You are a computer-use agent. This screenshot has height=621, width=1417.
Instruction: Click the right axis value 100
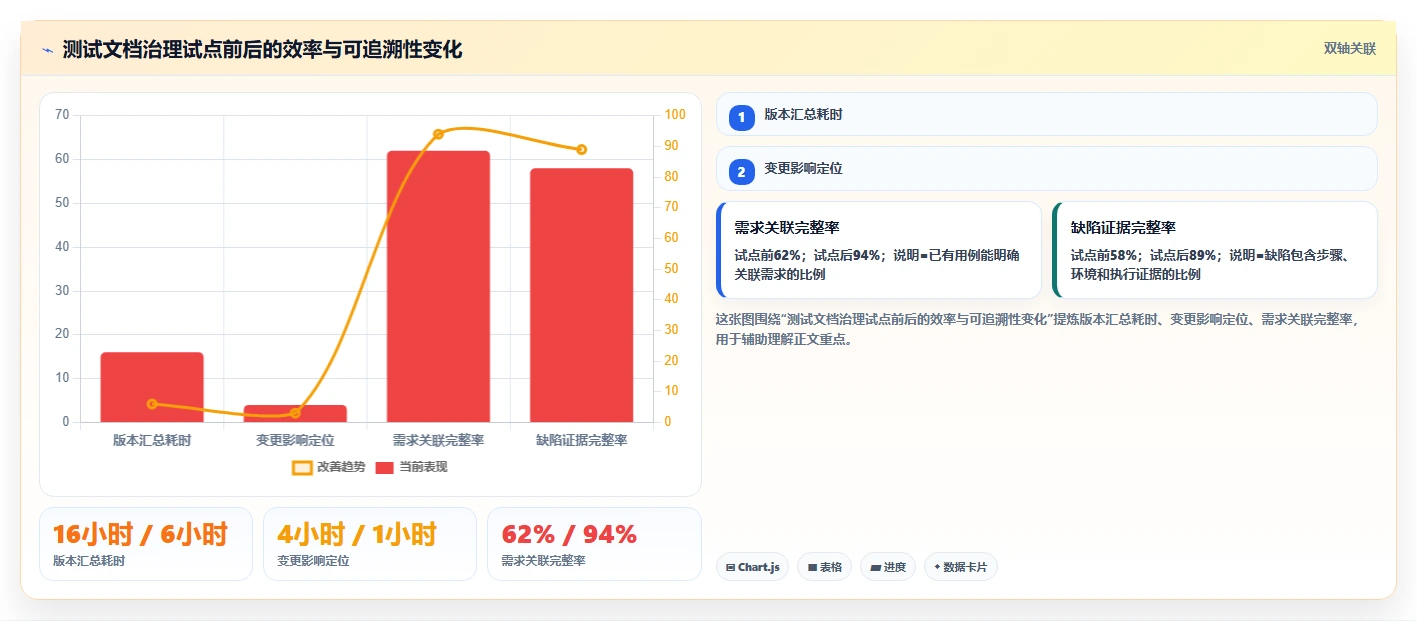pos(676,115)
